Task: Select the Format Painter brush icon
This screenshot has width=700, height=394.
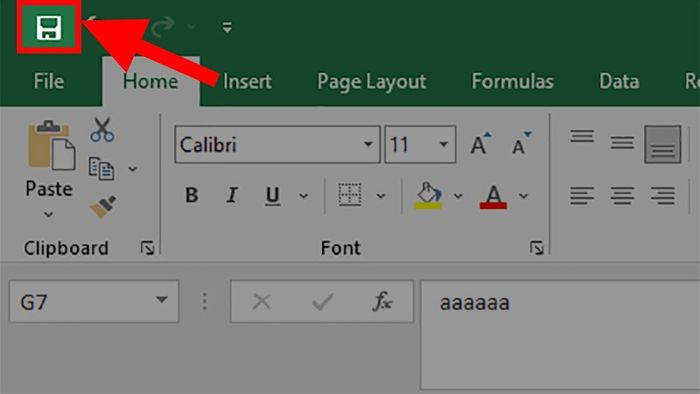Action: [103, 206]
